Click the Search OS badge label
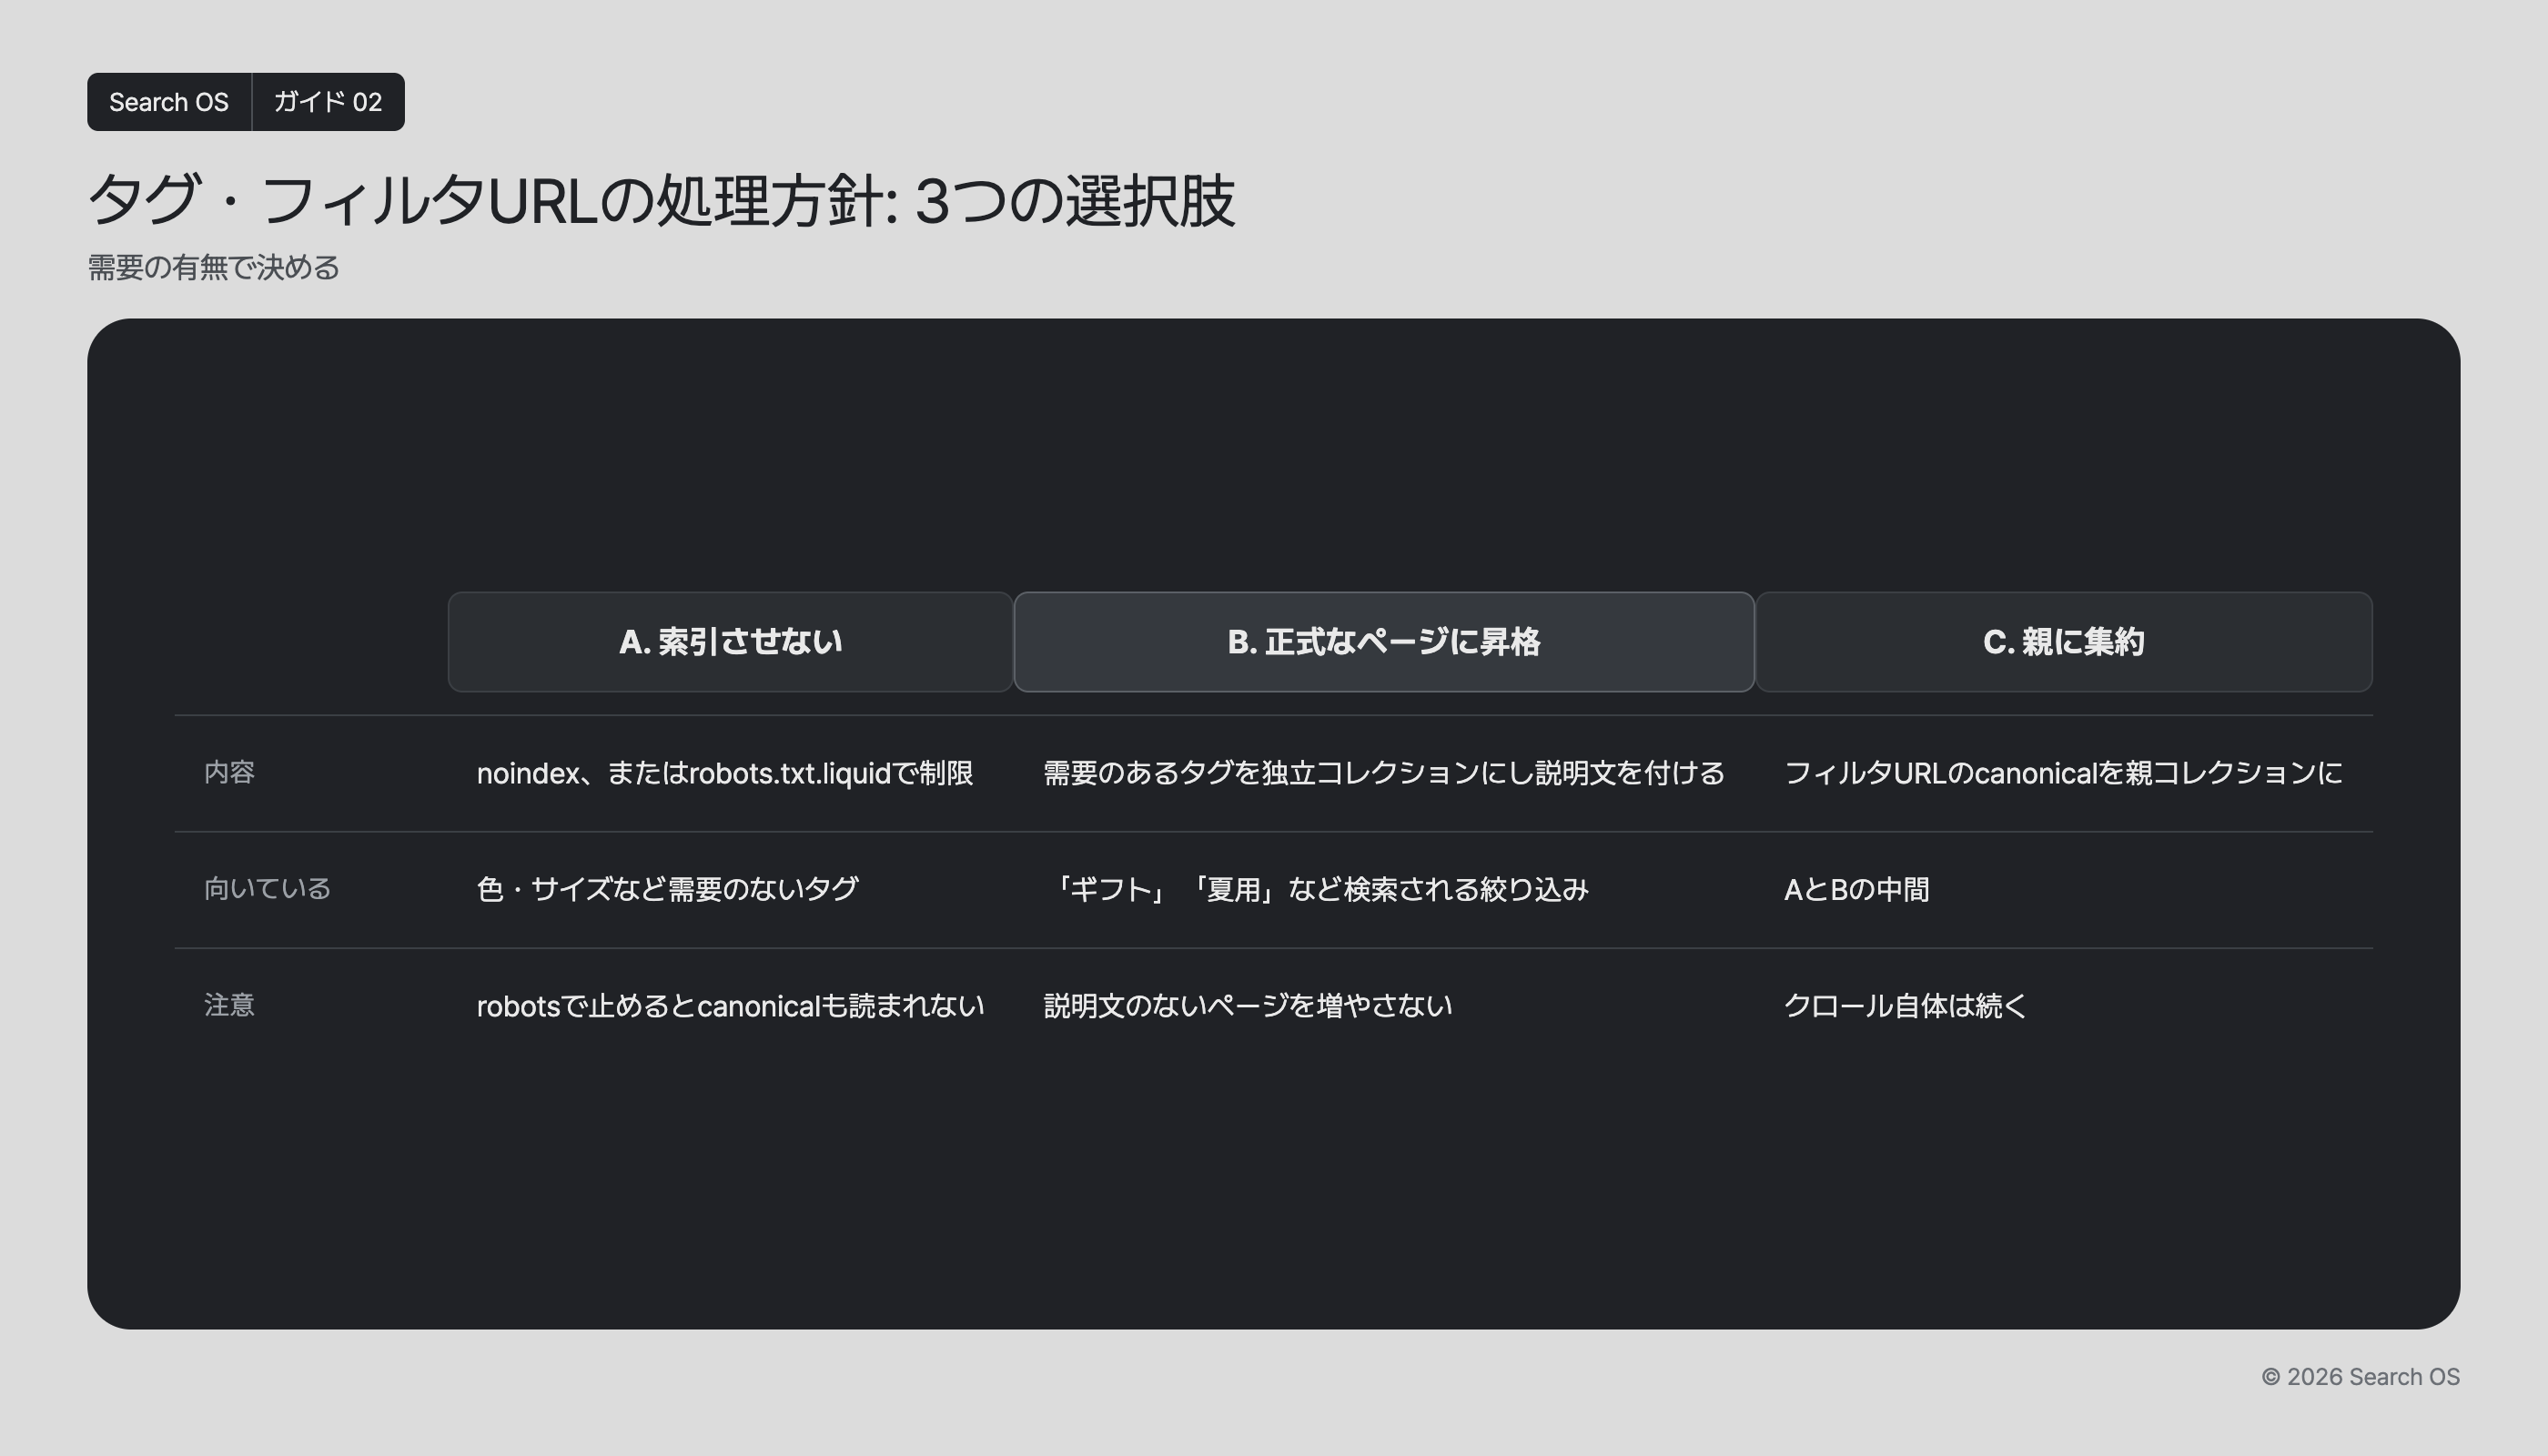Viewport: 2548px width, 1456px height. click(x=169, y=102)
